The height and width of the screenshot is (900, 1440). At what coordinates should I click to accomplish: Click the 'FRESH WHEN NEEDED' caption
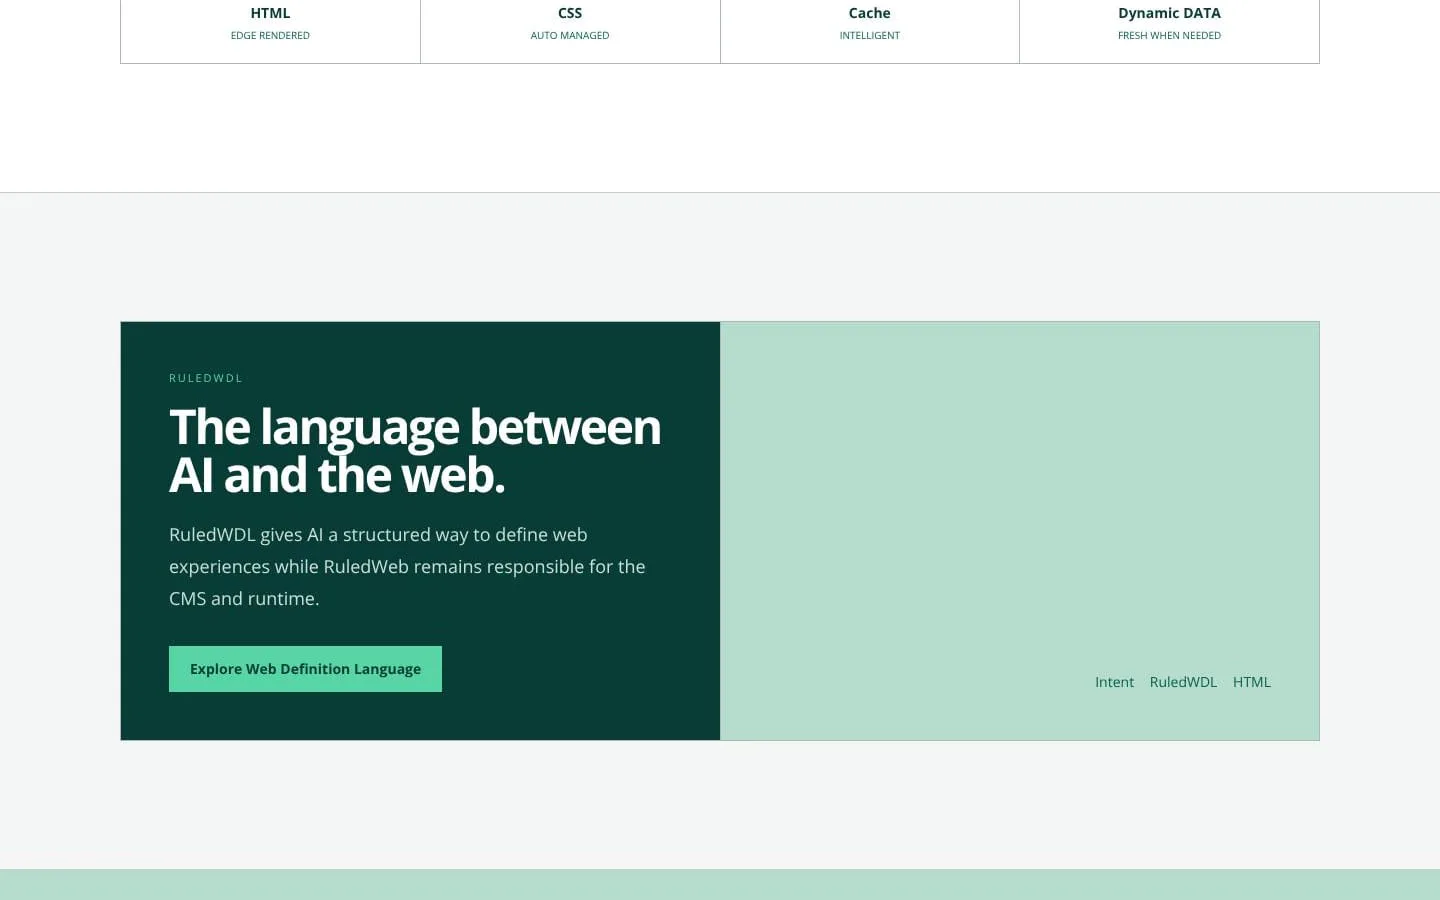coord(1169,35)
